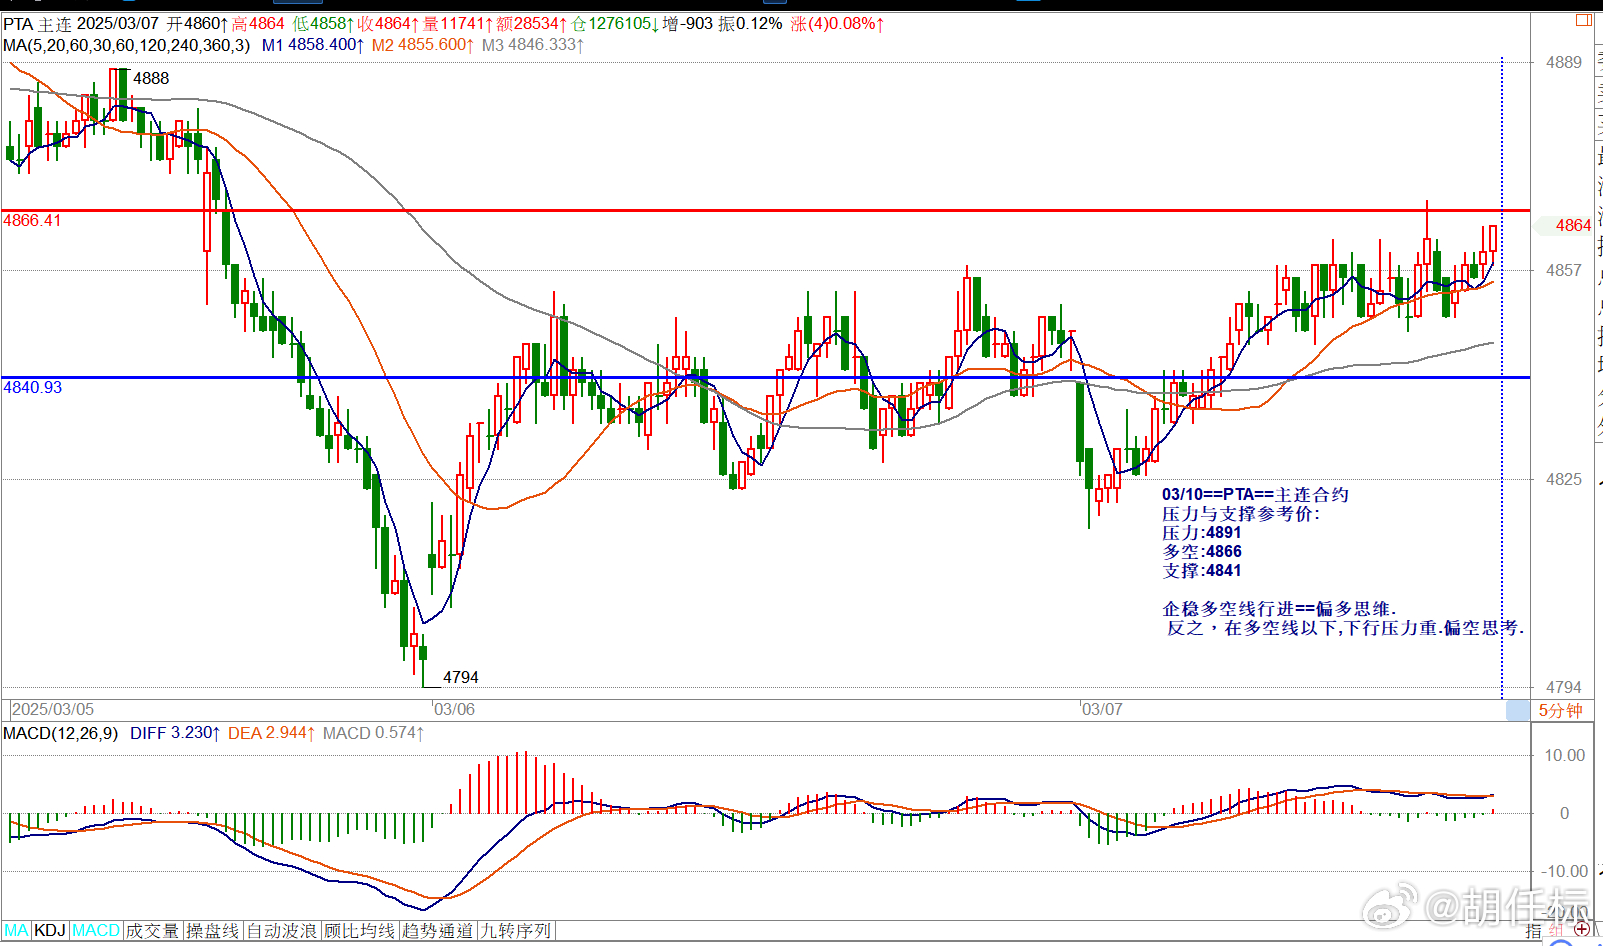Click the 4889 price axis label
Screen dimensions: 1603x946
coord(1564,62)
